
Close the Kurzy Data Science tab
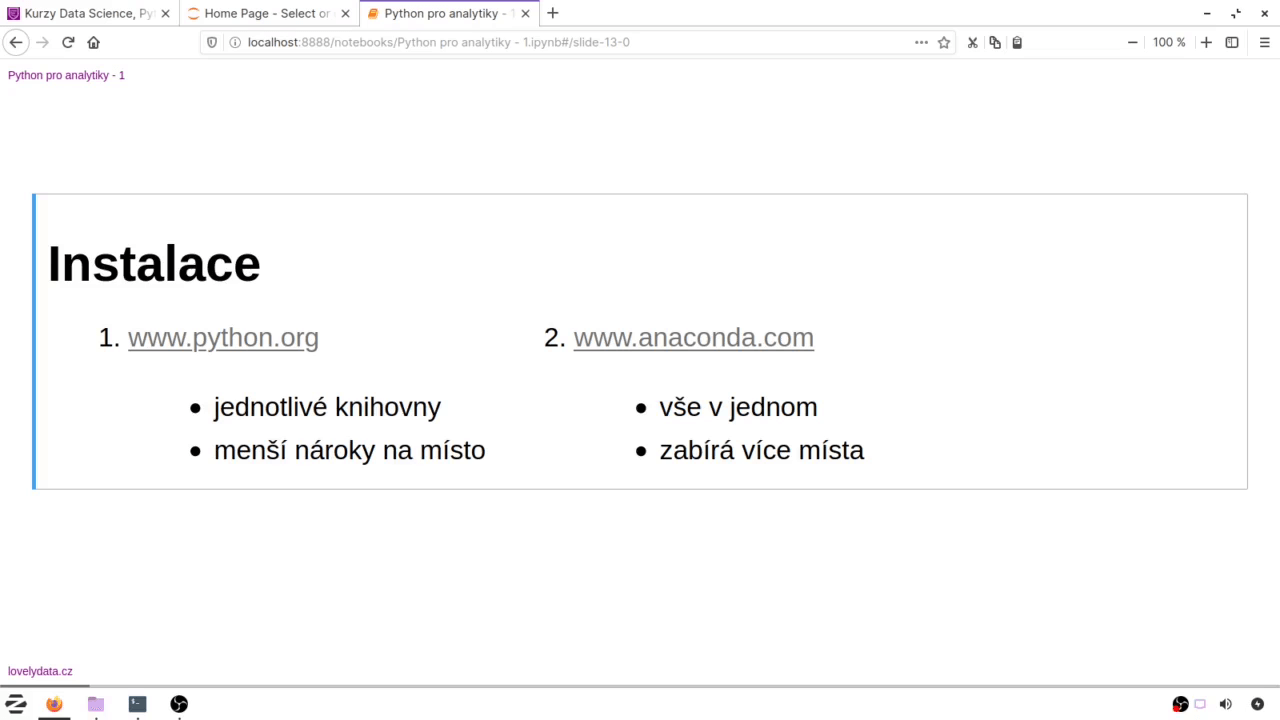pyautogui.click(x=165, y=14)
